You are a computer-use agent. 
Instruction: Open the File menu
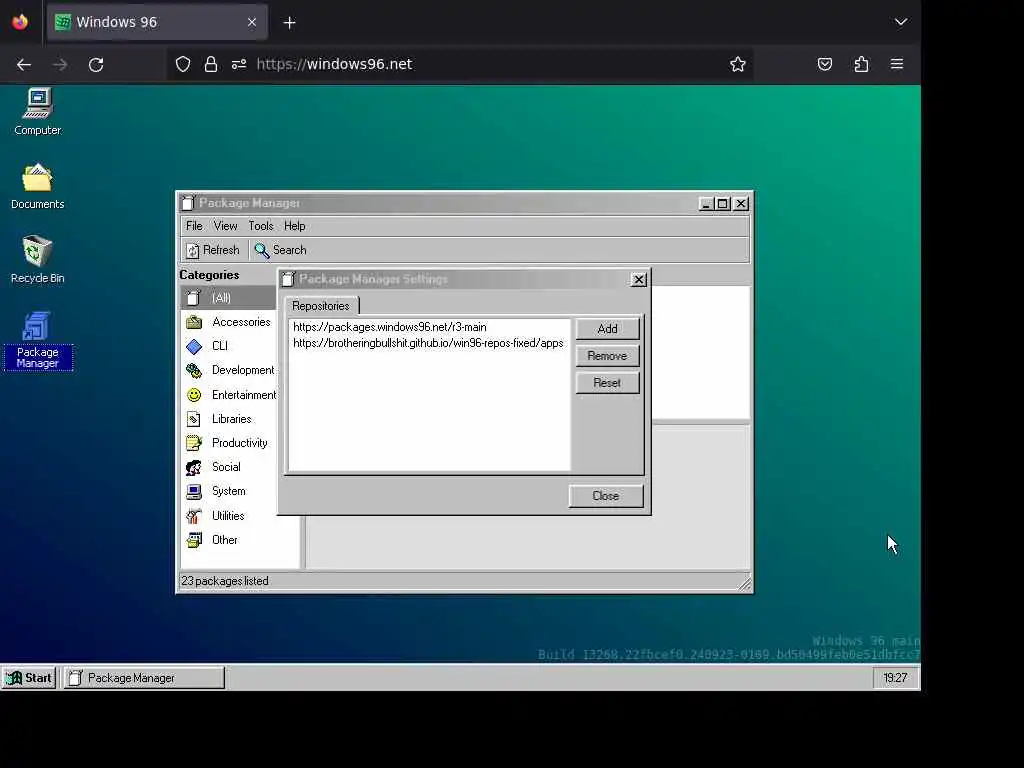(x=194, y=226)
